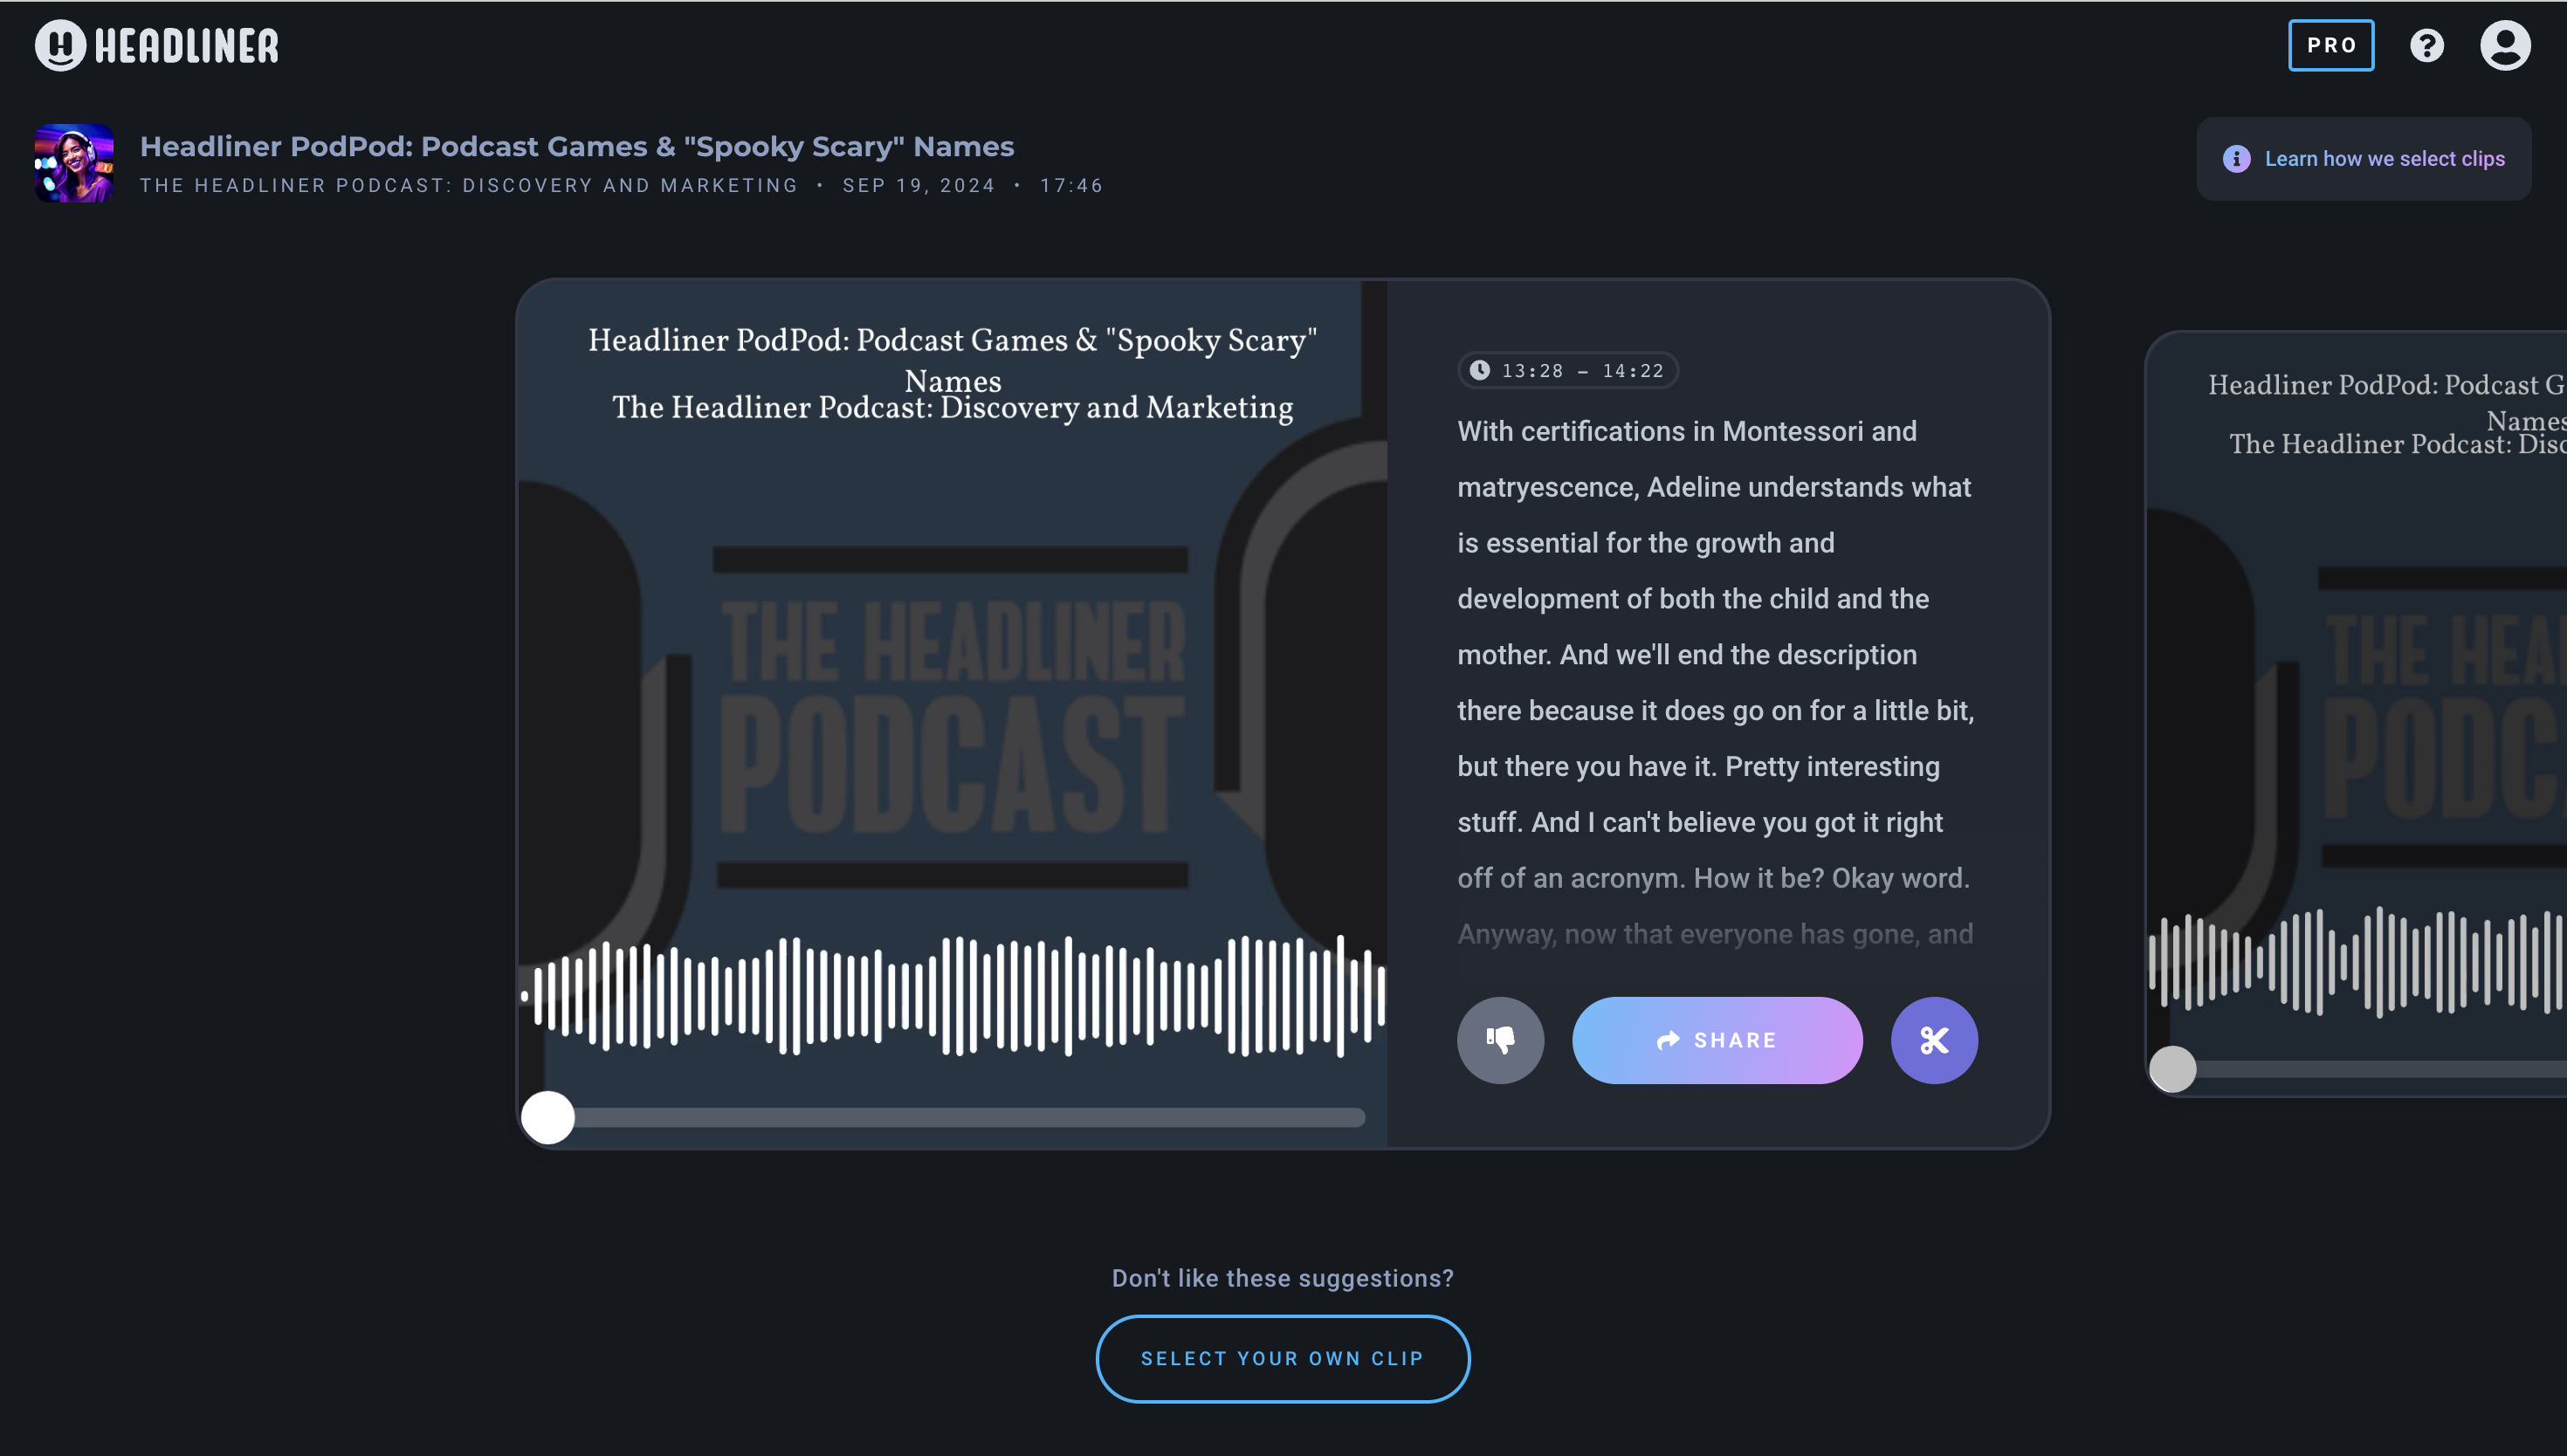The image size is (2567, 1456).
Task: Click the main clip audio waveform
Action: [x=953, y=996]
